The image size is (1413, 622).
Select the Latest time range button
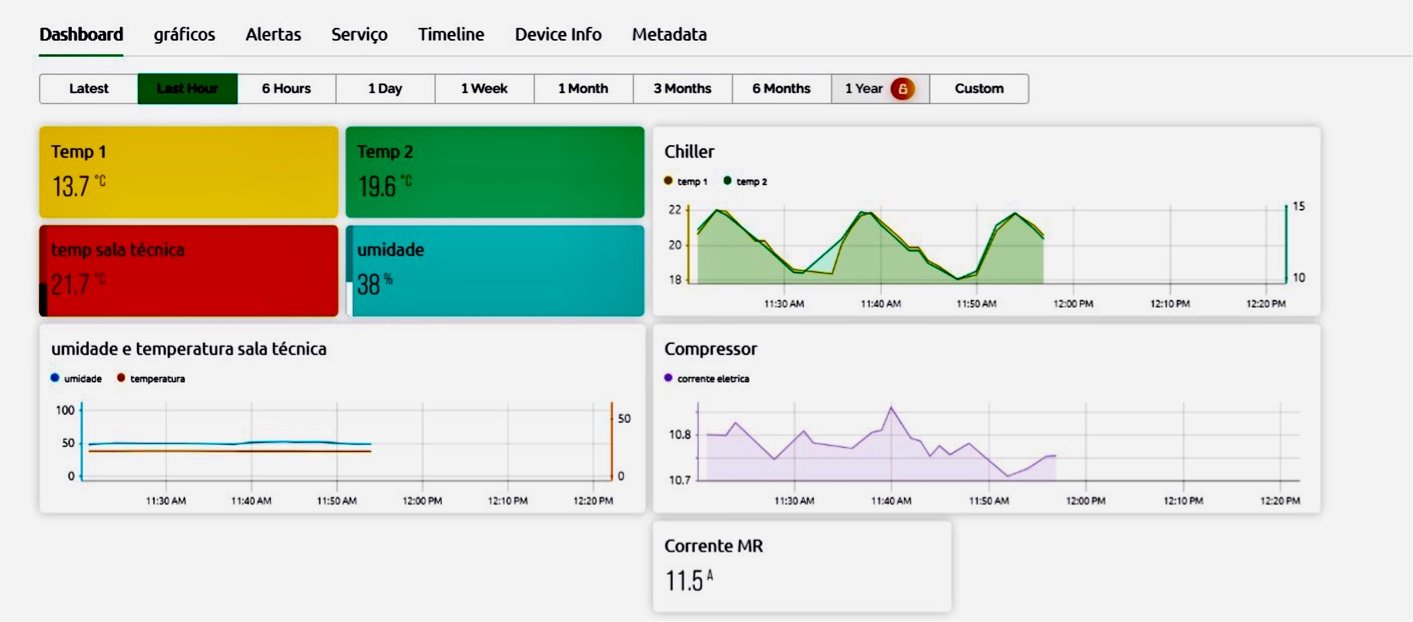[89, 89]
